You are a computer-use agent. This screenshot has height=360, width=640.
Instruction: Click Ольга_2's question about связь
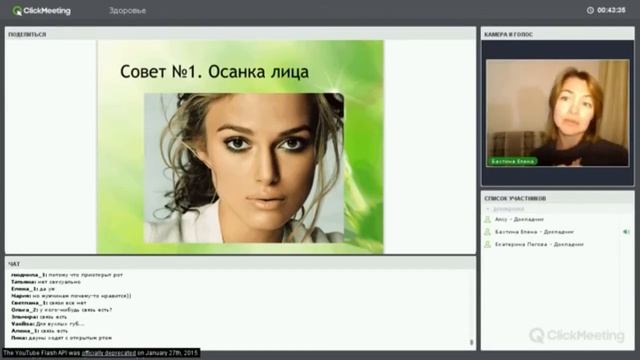tap(62, 310)
